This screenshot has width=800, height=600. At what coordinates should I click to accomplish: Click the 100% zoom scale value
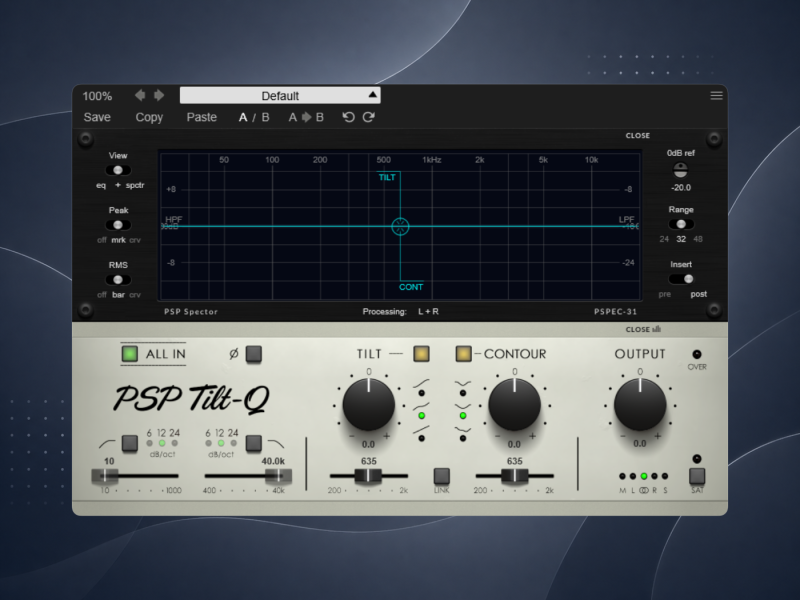[x=97, y=96]
